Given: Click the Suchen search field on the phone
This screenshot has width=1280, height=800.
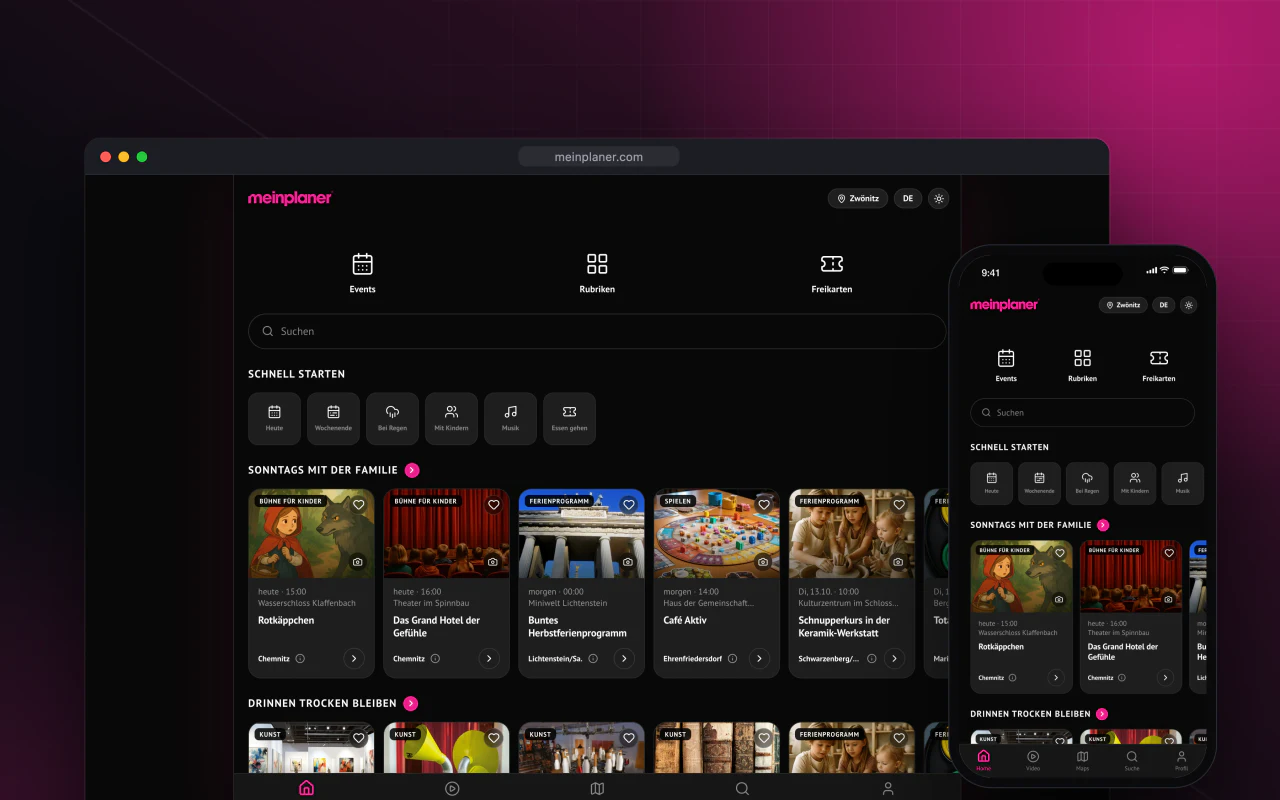Looking at the screenshot, I should pyautogui.click(x=1082, y=412).
